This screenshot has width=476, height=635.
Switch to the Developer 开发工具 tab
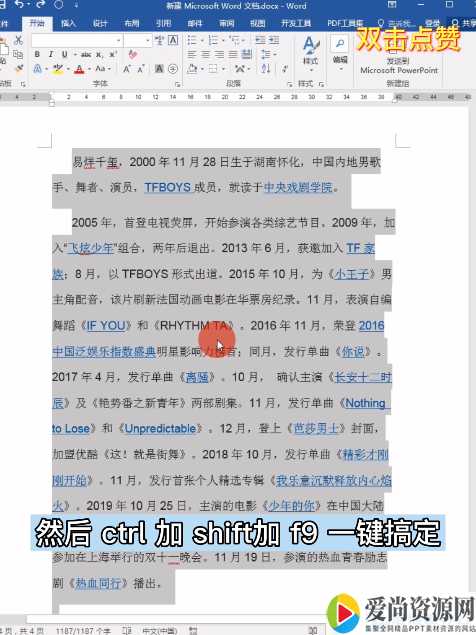(x=296, y=23)
